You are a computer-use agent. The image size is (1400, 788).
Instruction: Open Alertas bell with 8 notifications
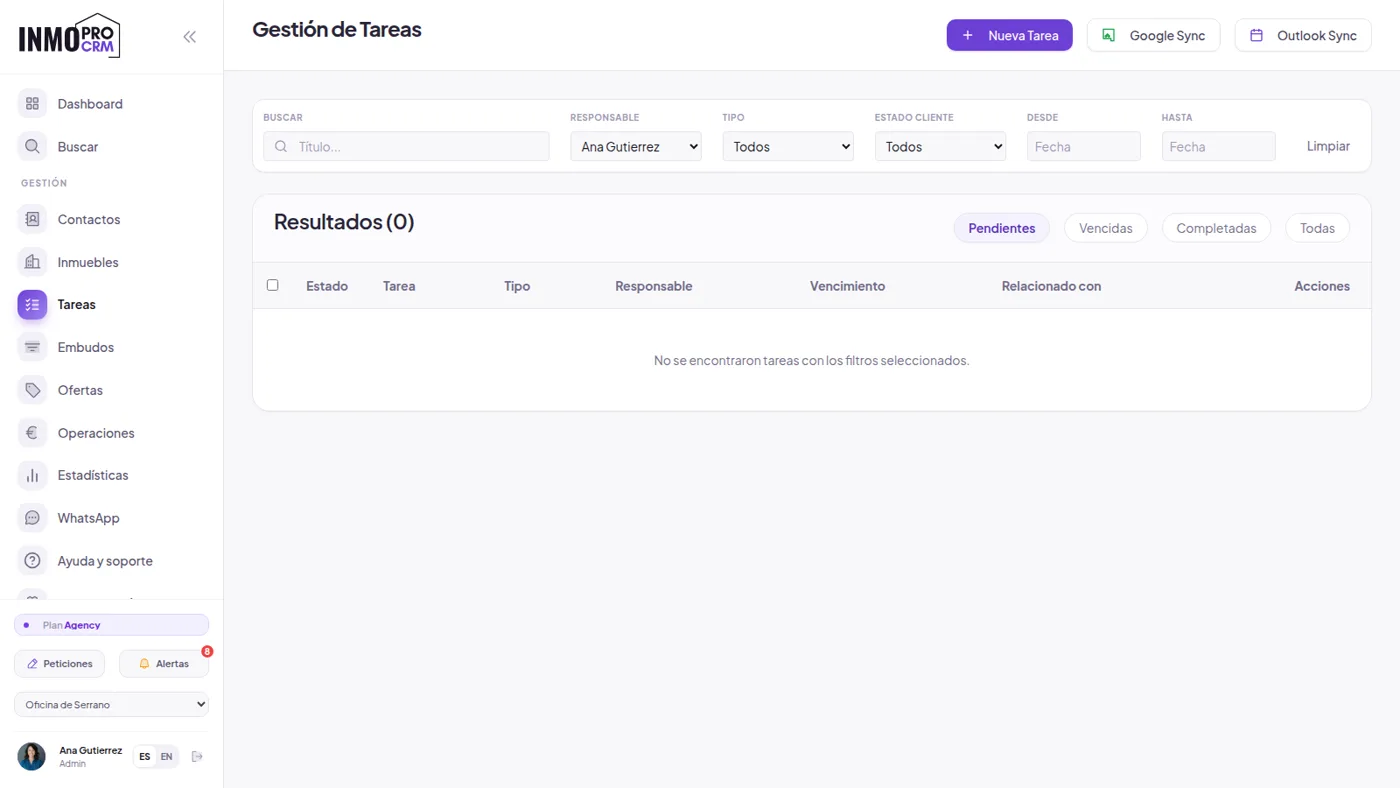click(x=164, y=664)
